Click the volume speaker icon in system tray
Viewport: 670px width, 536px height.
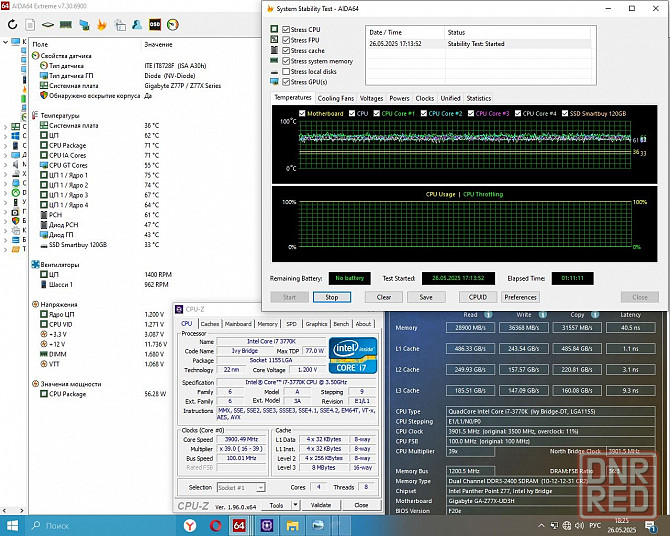(x=579, y=525)
